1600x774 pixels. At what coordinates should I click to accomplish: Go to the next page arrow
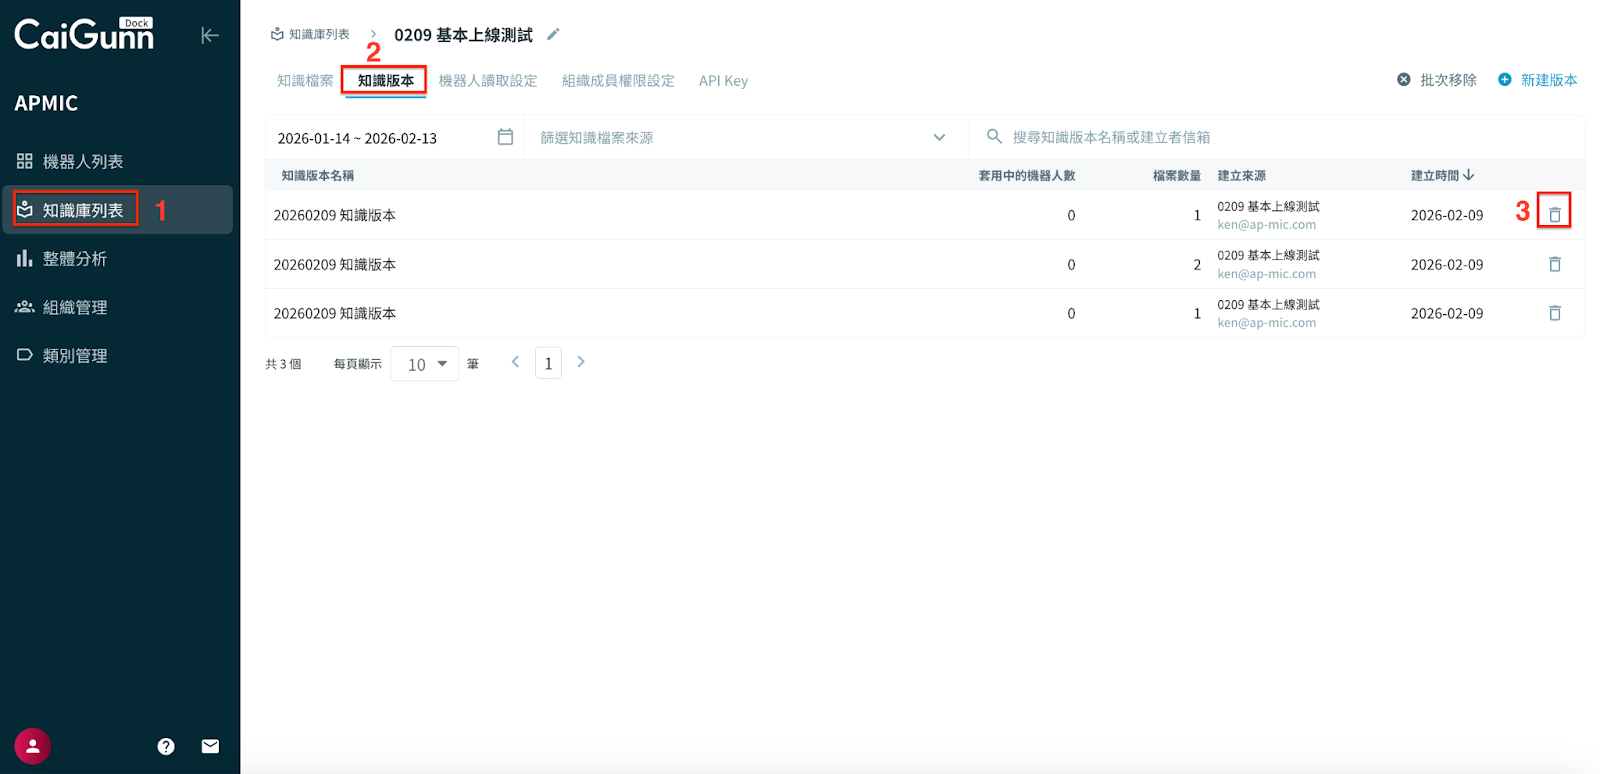[581, 362]
